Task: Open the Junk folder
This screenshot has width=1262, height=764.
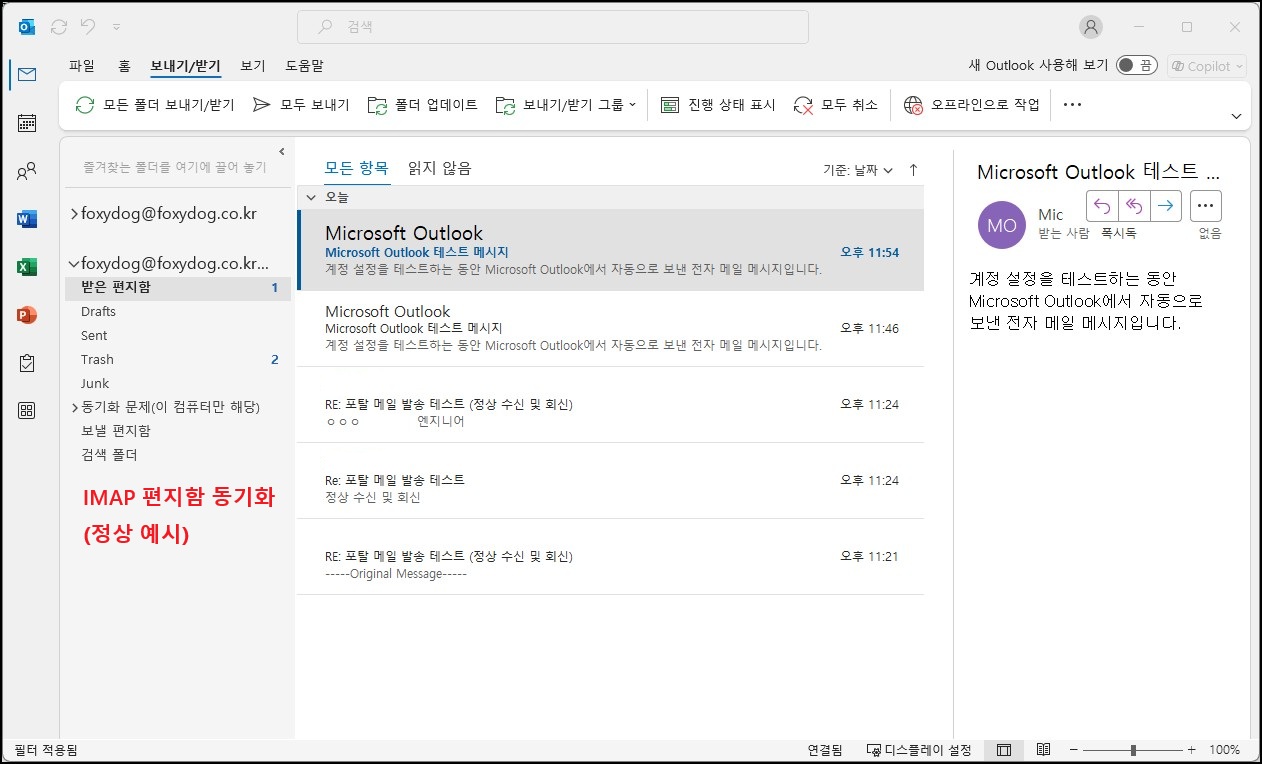Action: 95,384
